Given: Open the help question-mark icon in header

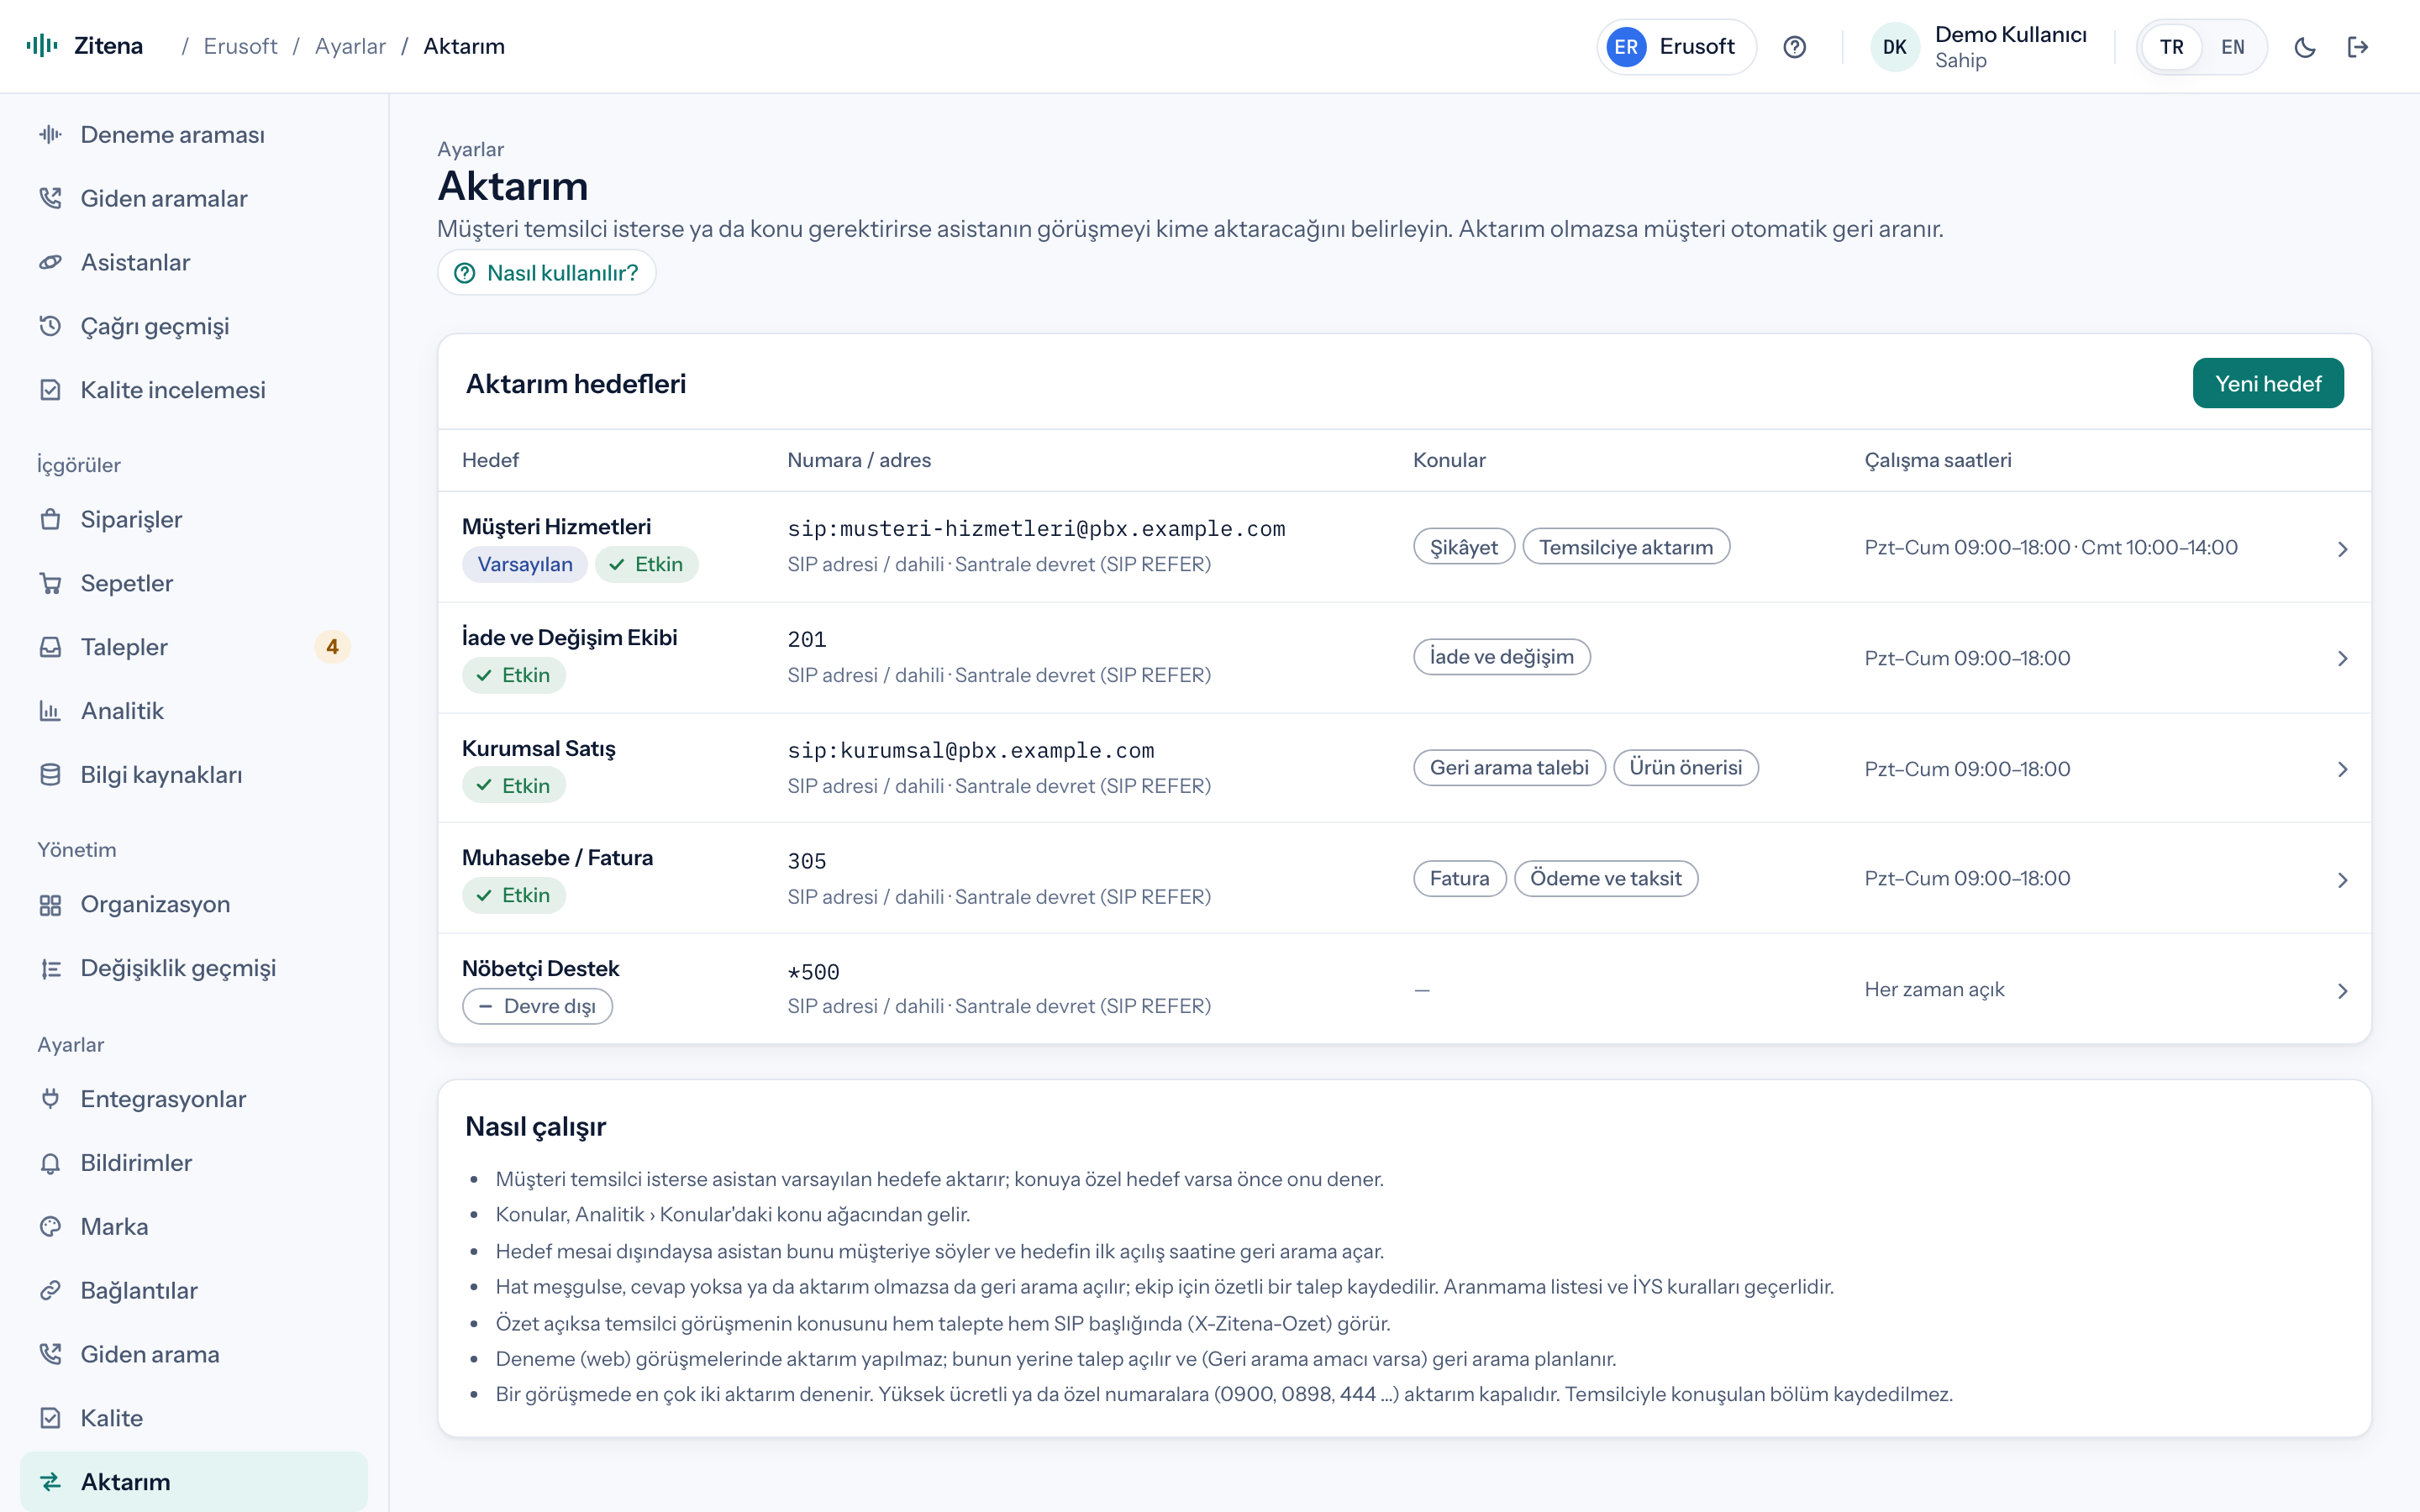Looking at the screenshot, I should (1794, 47).
